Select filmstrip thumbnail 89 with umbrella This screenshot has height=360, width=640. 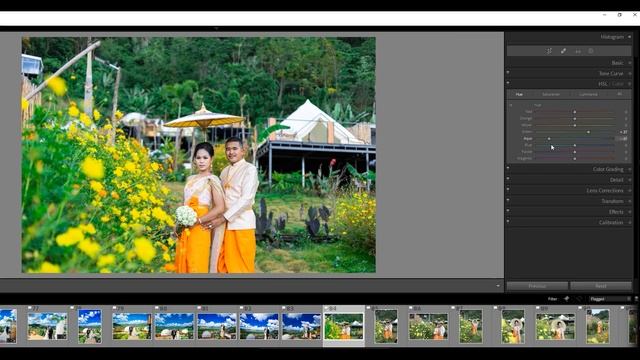pos(556,326)
